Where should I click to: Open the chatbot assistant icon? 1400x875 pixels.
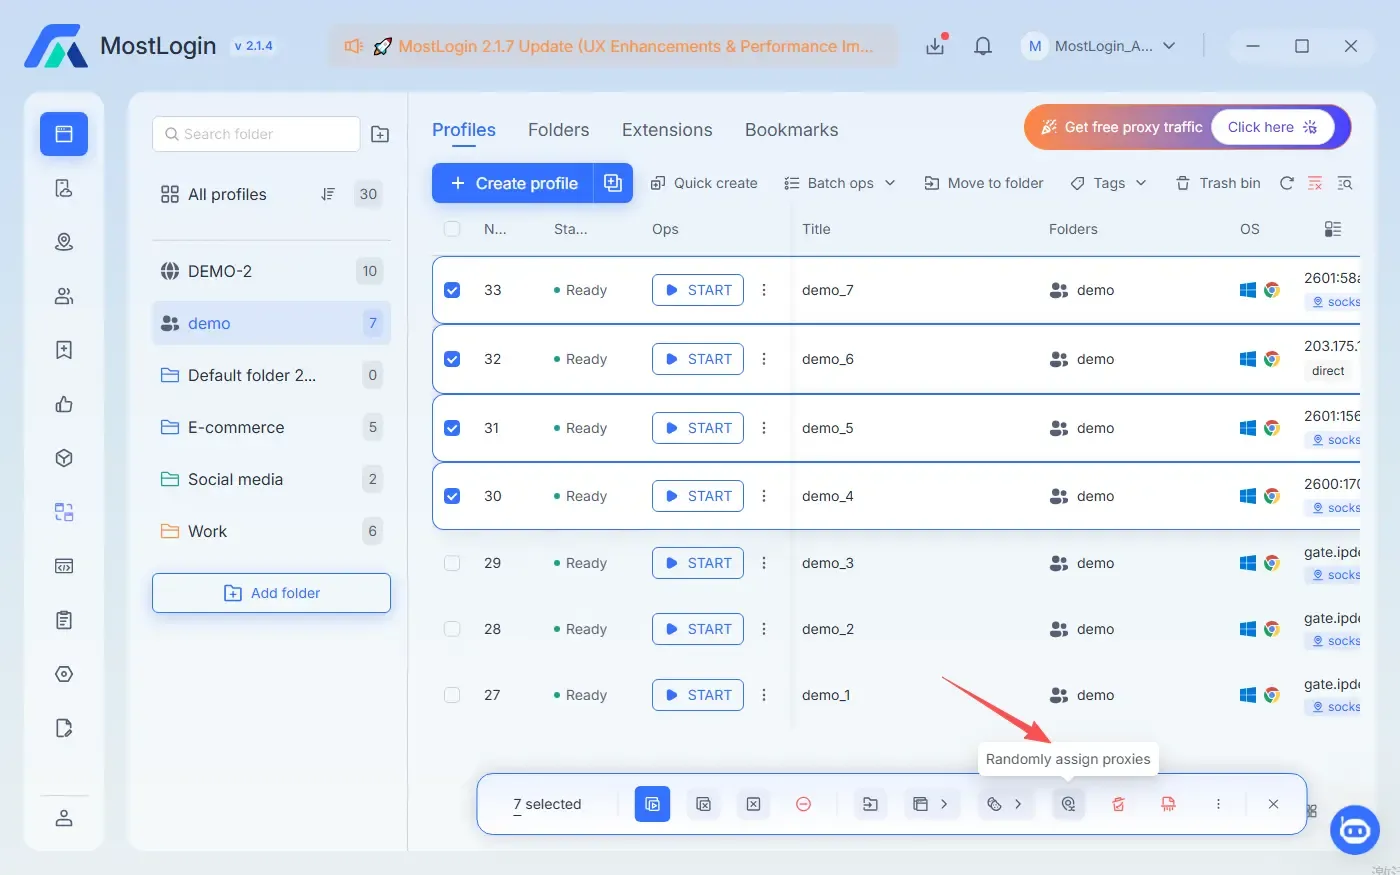coord(1355,829)
